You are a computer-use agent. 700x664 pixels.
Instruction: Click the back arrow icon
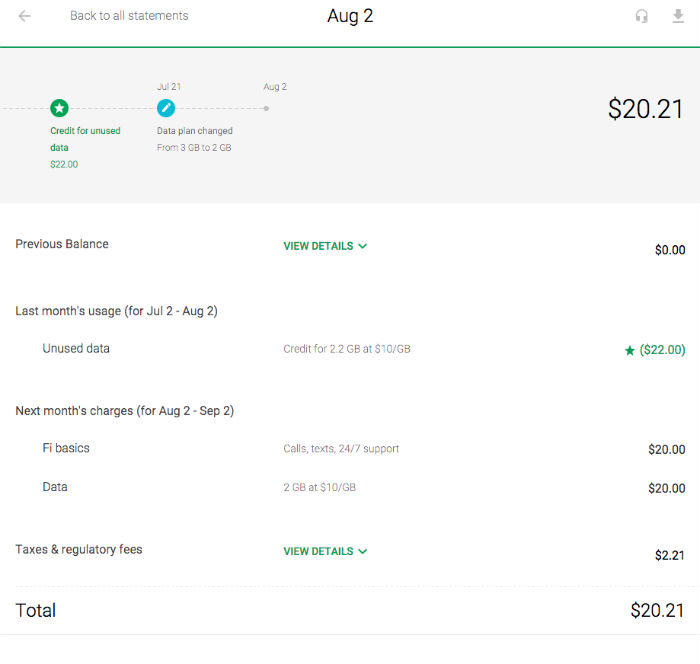24,16
